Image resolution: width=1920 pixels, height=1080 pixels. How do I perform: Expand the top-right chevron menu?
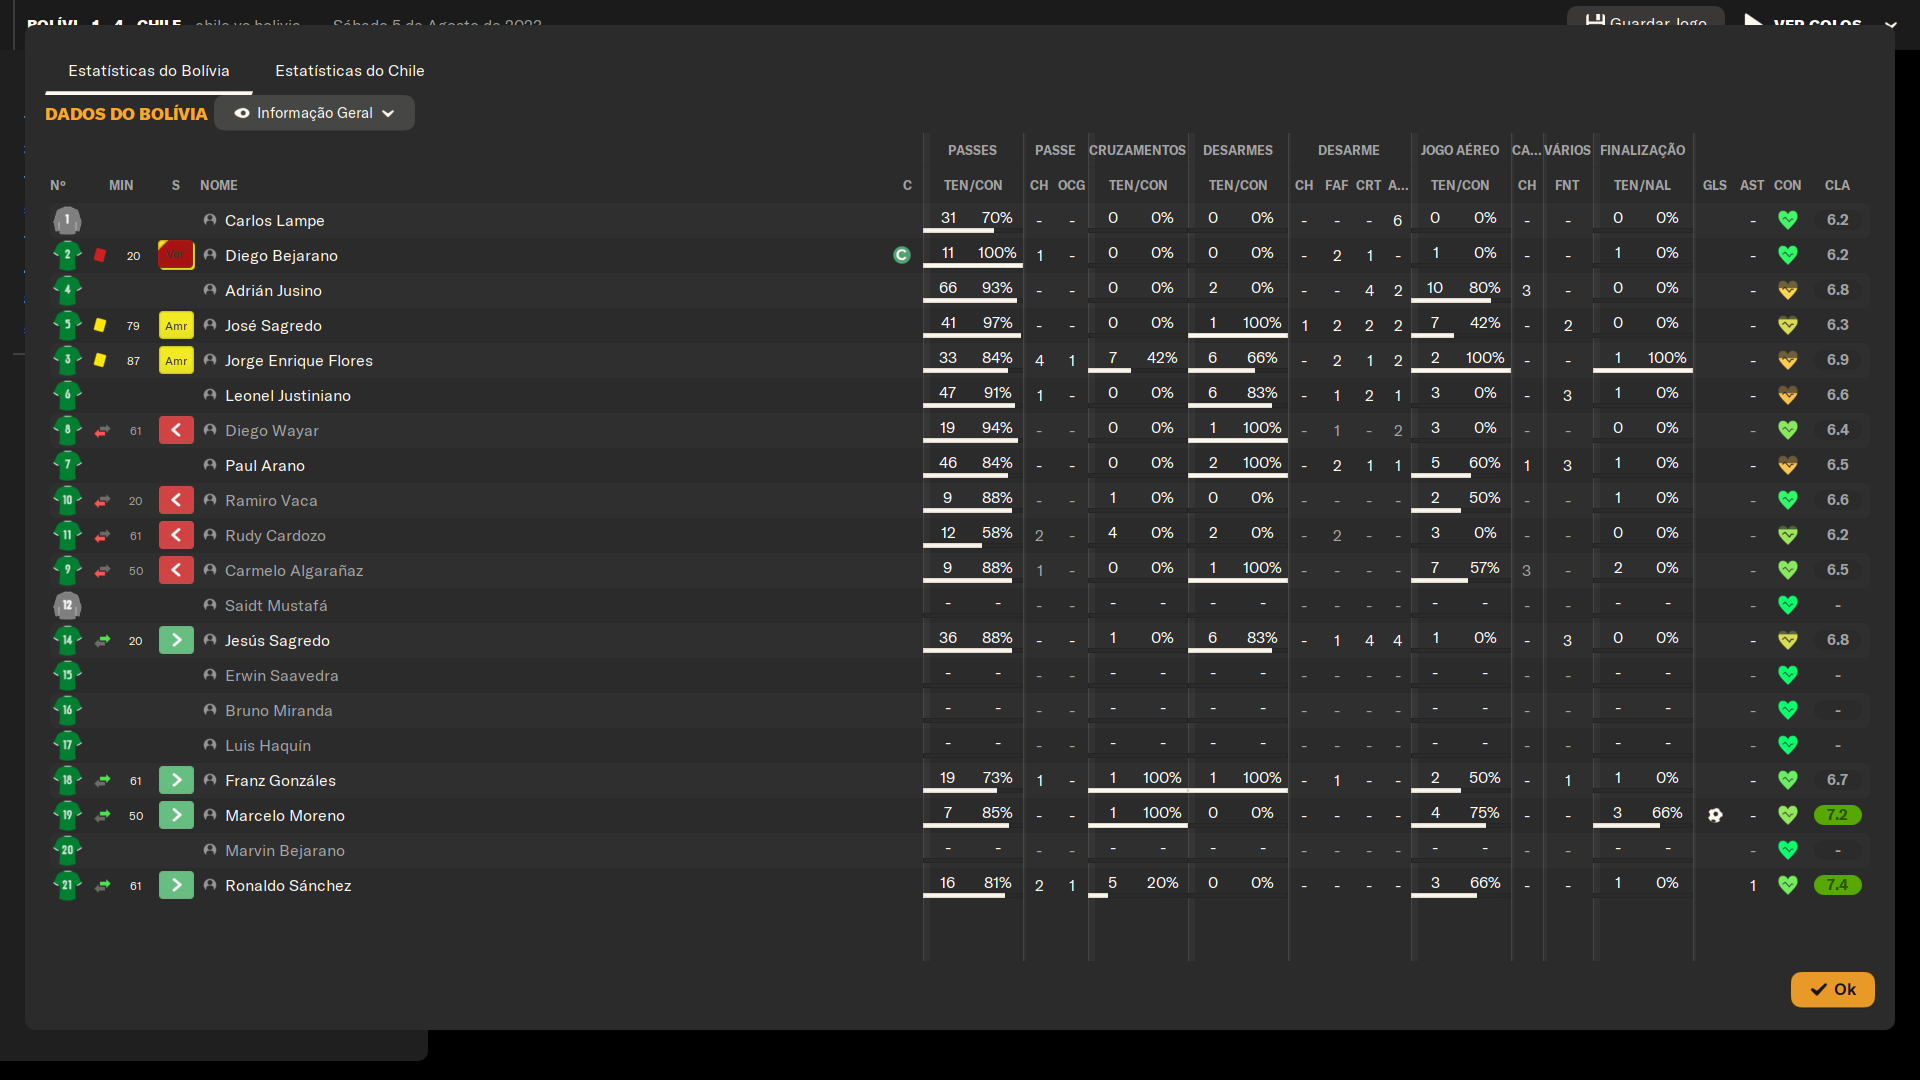pyautogui.click(x=1890, y=24)
